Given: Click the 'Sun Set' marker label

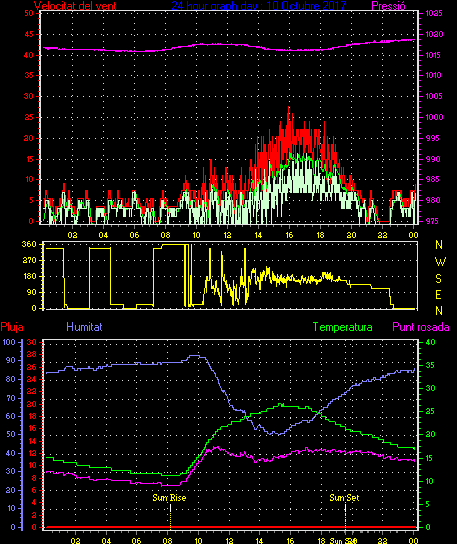Looking at the screenshot, I should 344,498.
